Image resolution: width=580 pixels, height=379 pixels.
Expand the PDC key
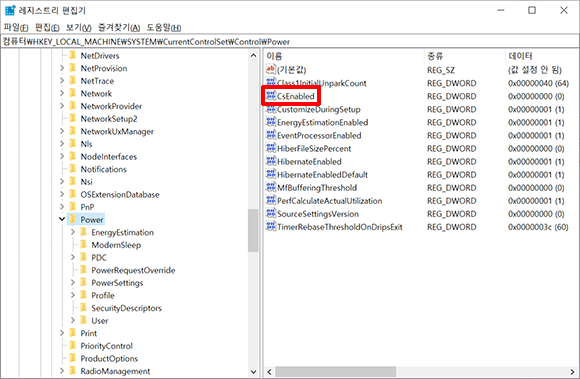click(x=72, y=257)
